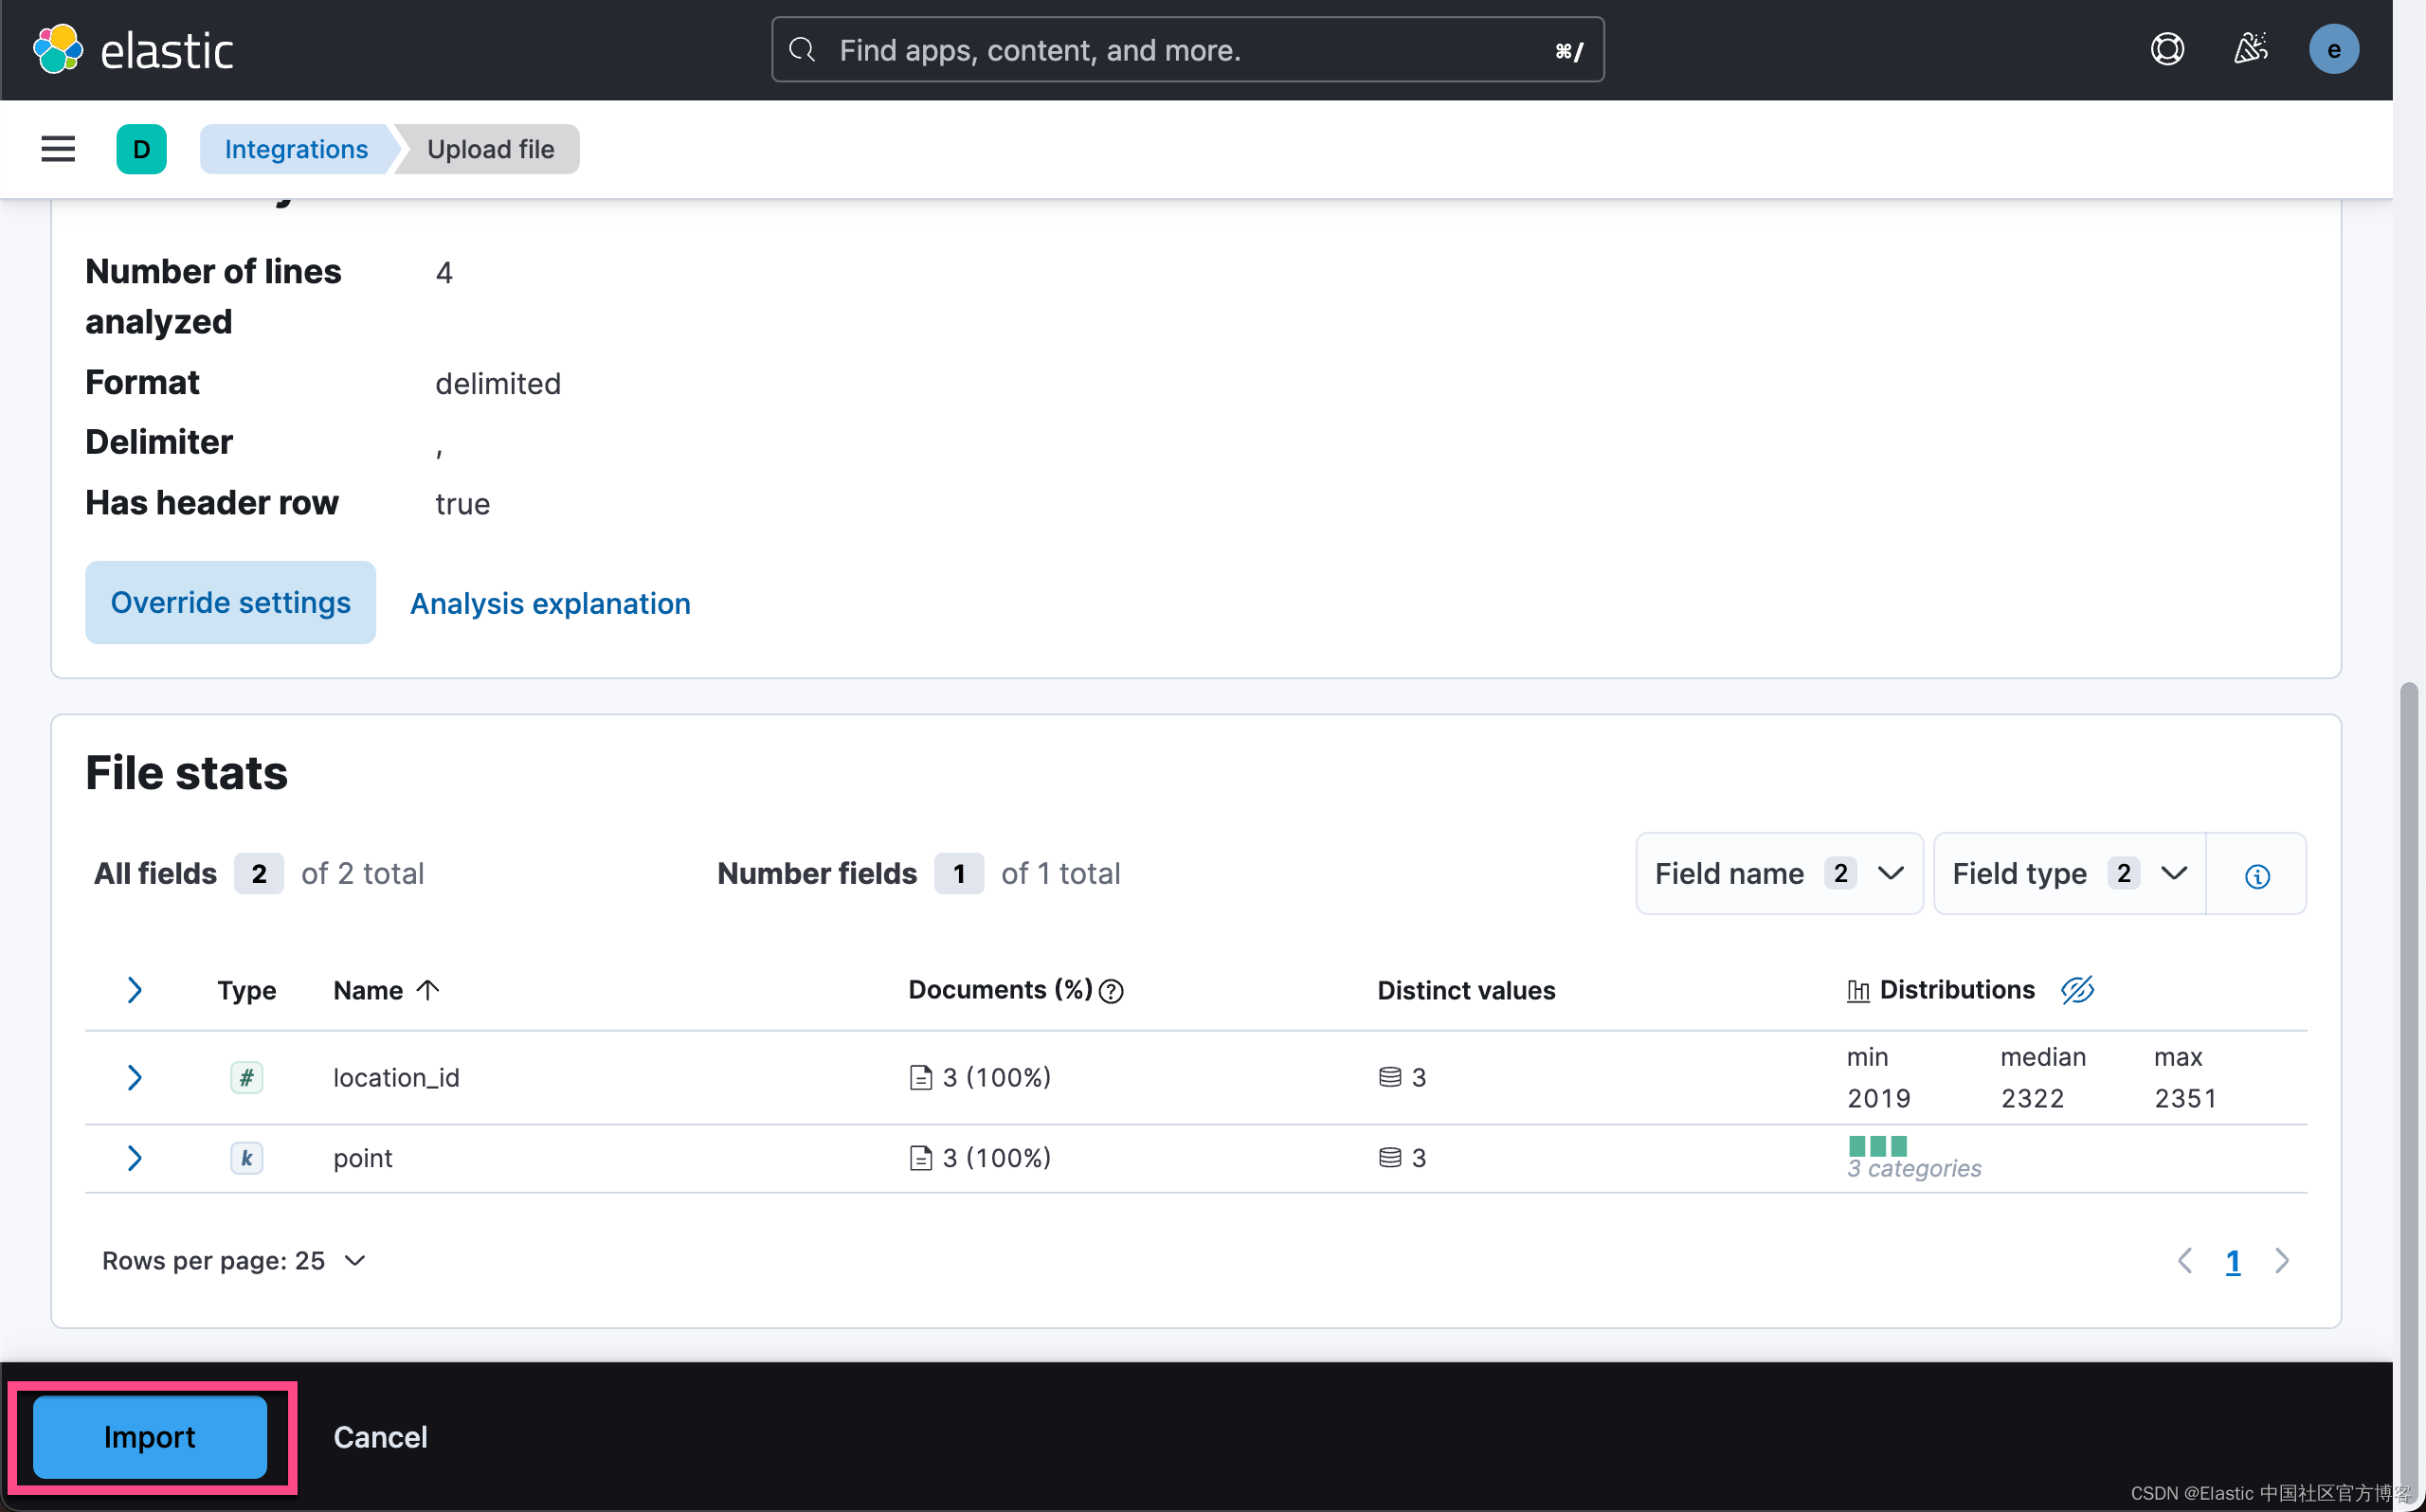Open the Field name filter dropdown

click(x=1779, y=873)
